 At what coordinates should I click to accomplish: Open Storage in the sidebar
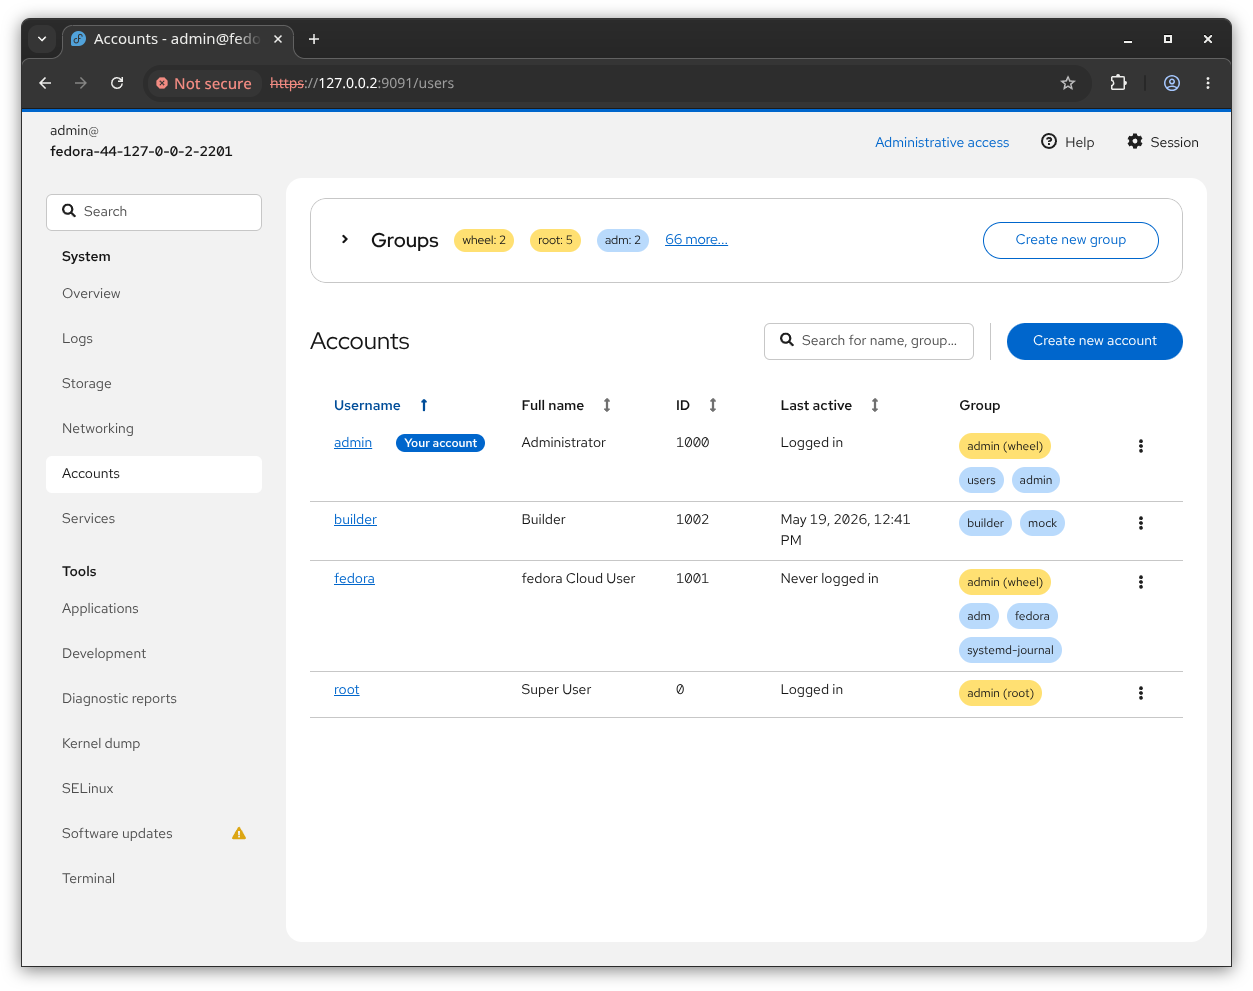154,383
